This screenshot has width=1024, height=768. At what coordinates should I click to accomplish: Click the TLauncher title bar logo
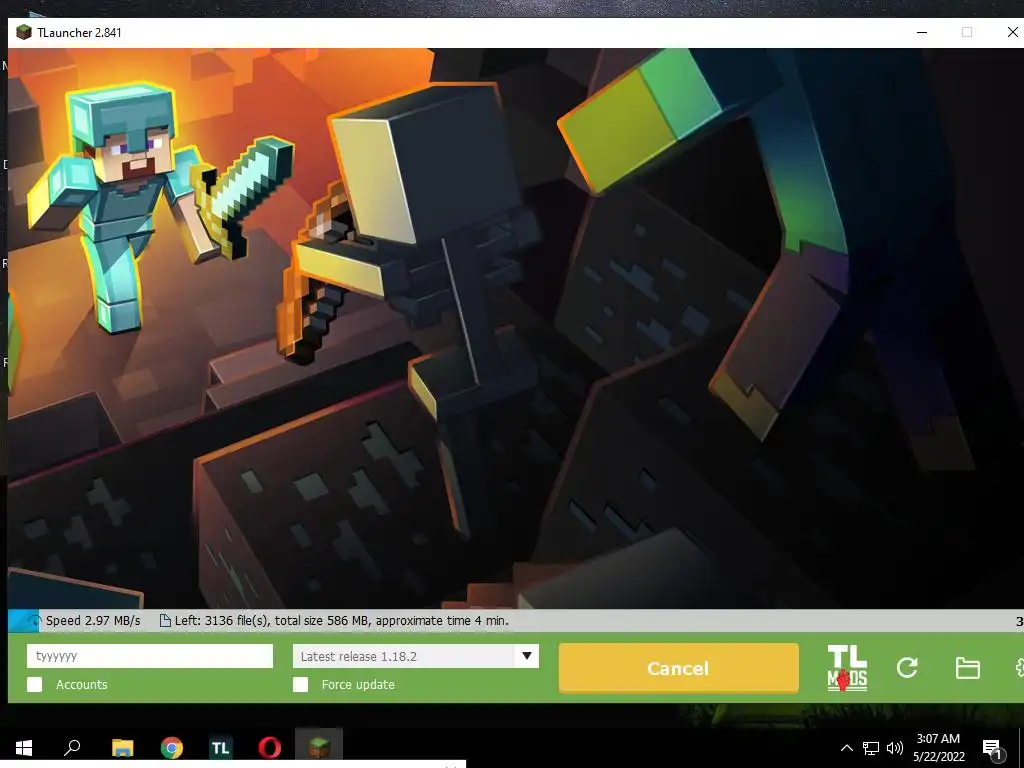click(24, 32)
